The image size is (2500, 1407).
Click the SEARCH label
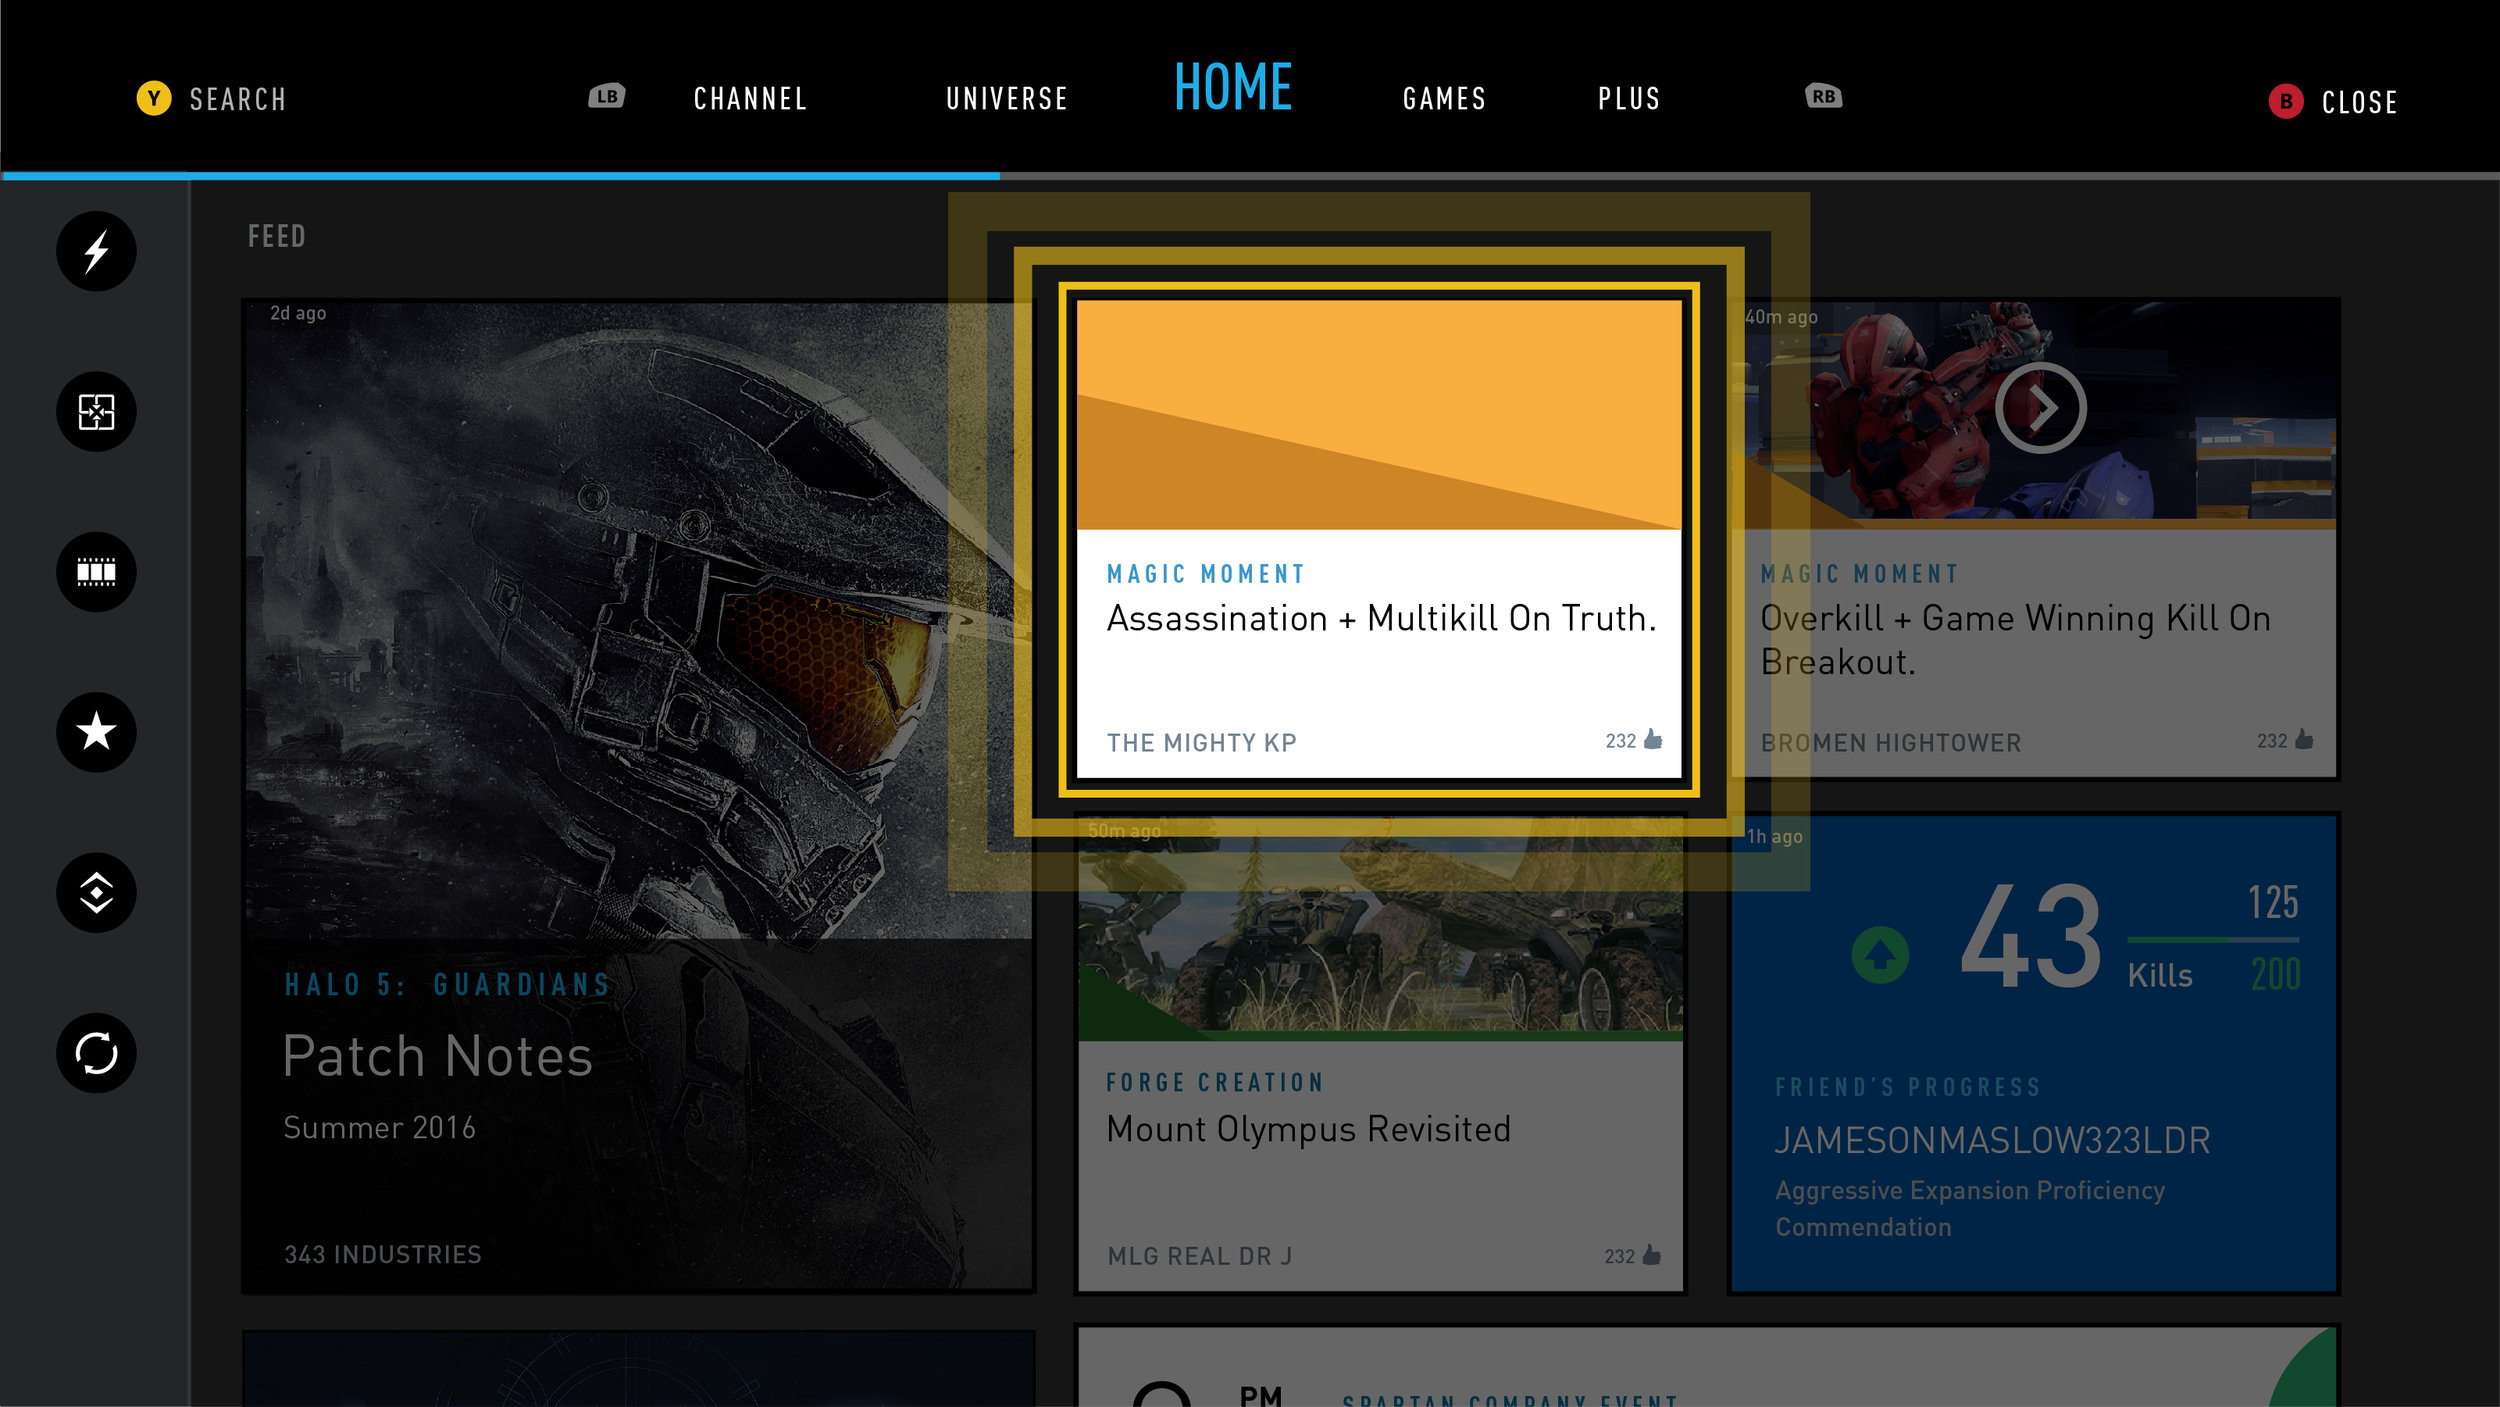(x=238, y=100)
